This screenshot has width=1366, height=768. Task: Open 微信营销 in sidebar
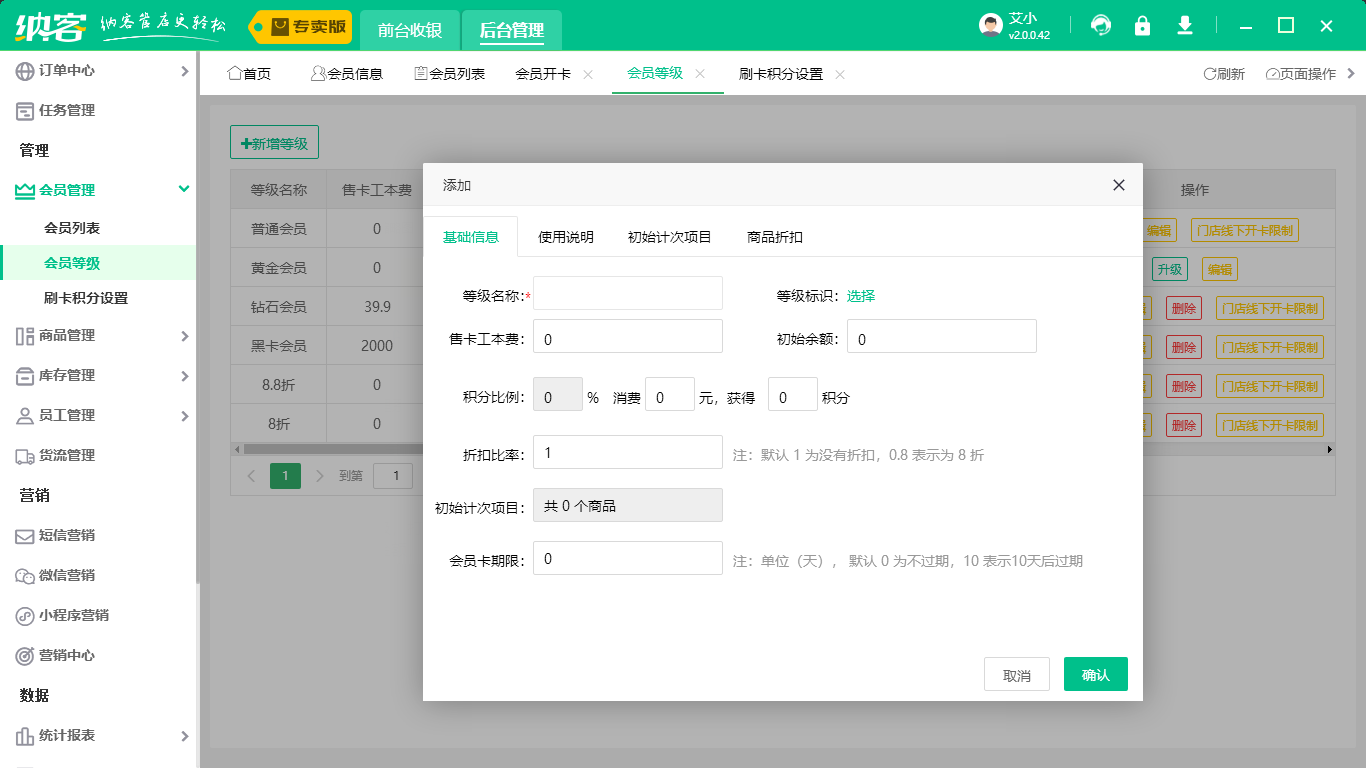coord(66,576)
